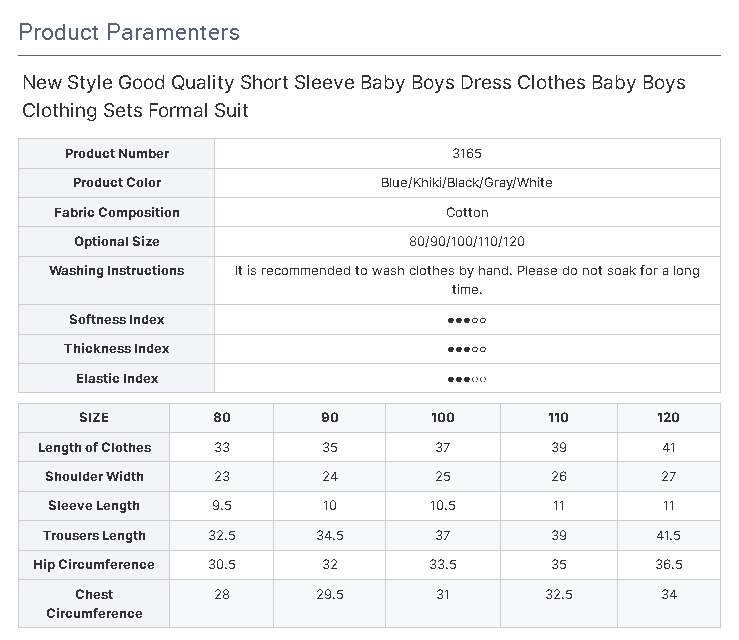Click the Chest Circumference row label
Screen dimensions: 739x640
pos(94,604)
